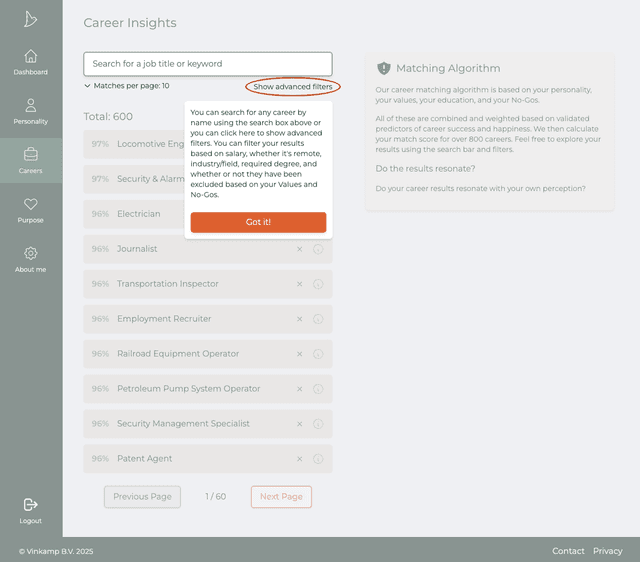The height and width of the screenshot is (562, 640).
Task: Select Railroad Equipment Operator entry
Action: (x=208, y=354)
